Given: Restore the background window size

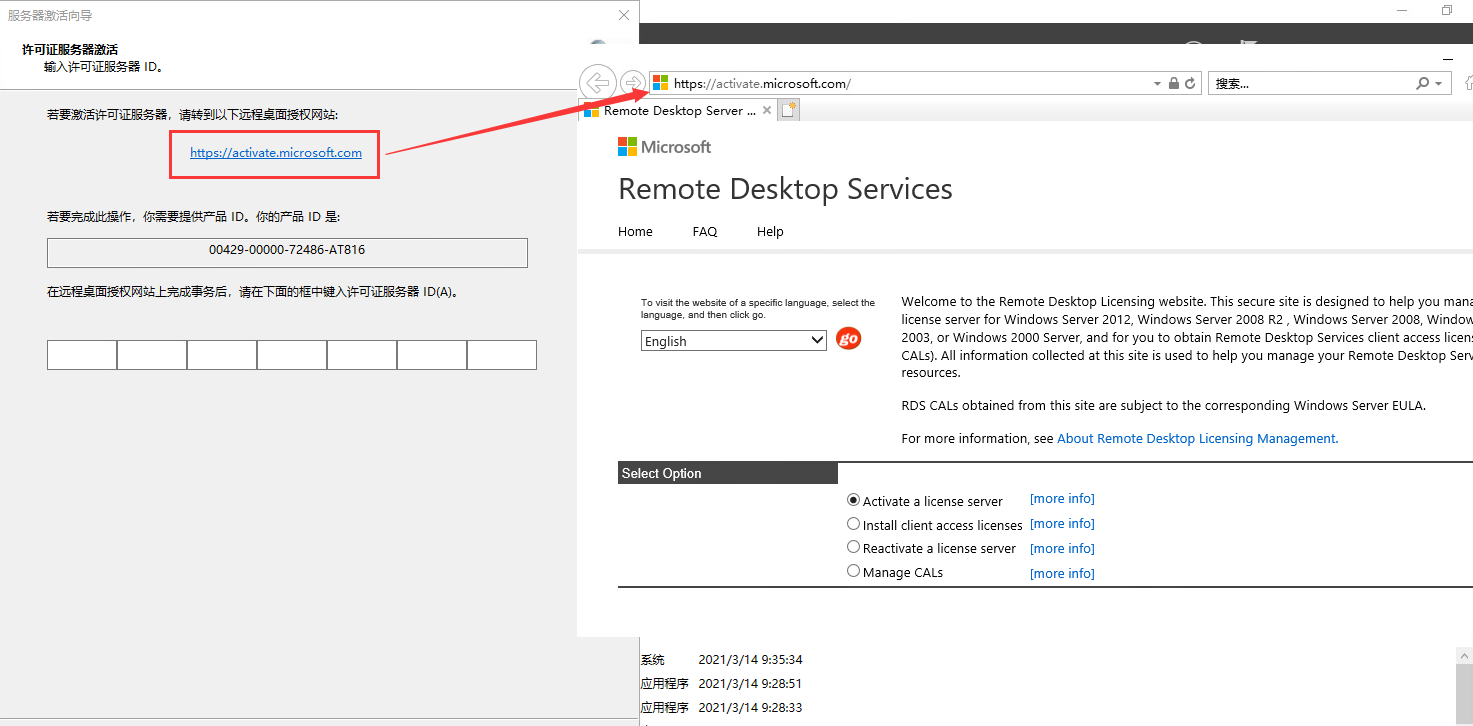Looking at the screenshot, I should tap(1447, 10).
